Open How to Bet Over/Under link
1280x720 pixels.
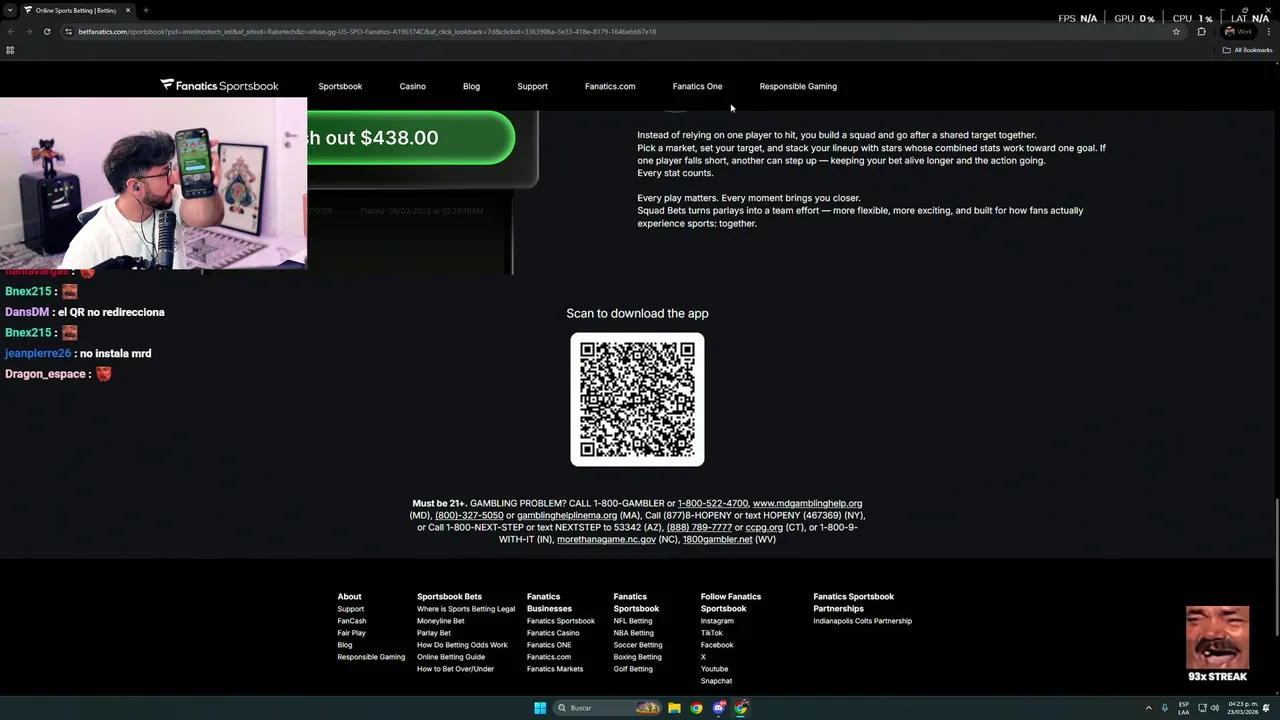(x=455, y=669)
